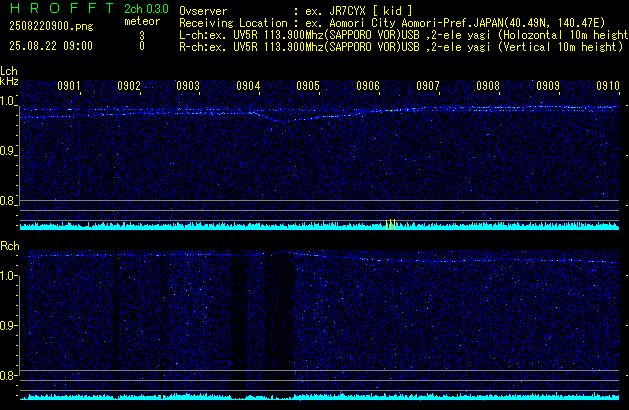Click the 0905 time marker
This screenshot has width=629, height=410.
308,86
